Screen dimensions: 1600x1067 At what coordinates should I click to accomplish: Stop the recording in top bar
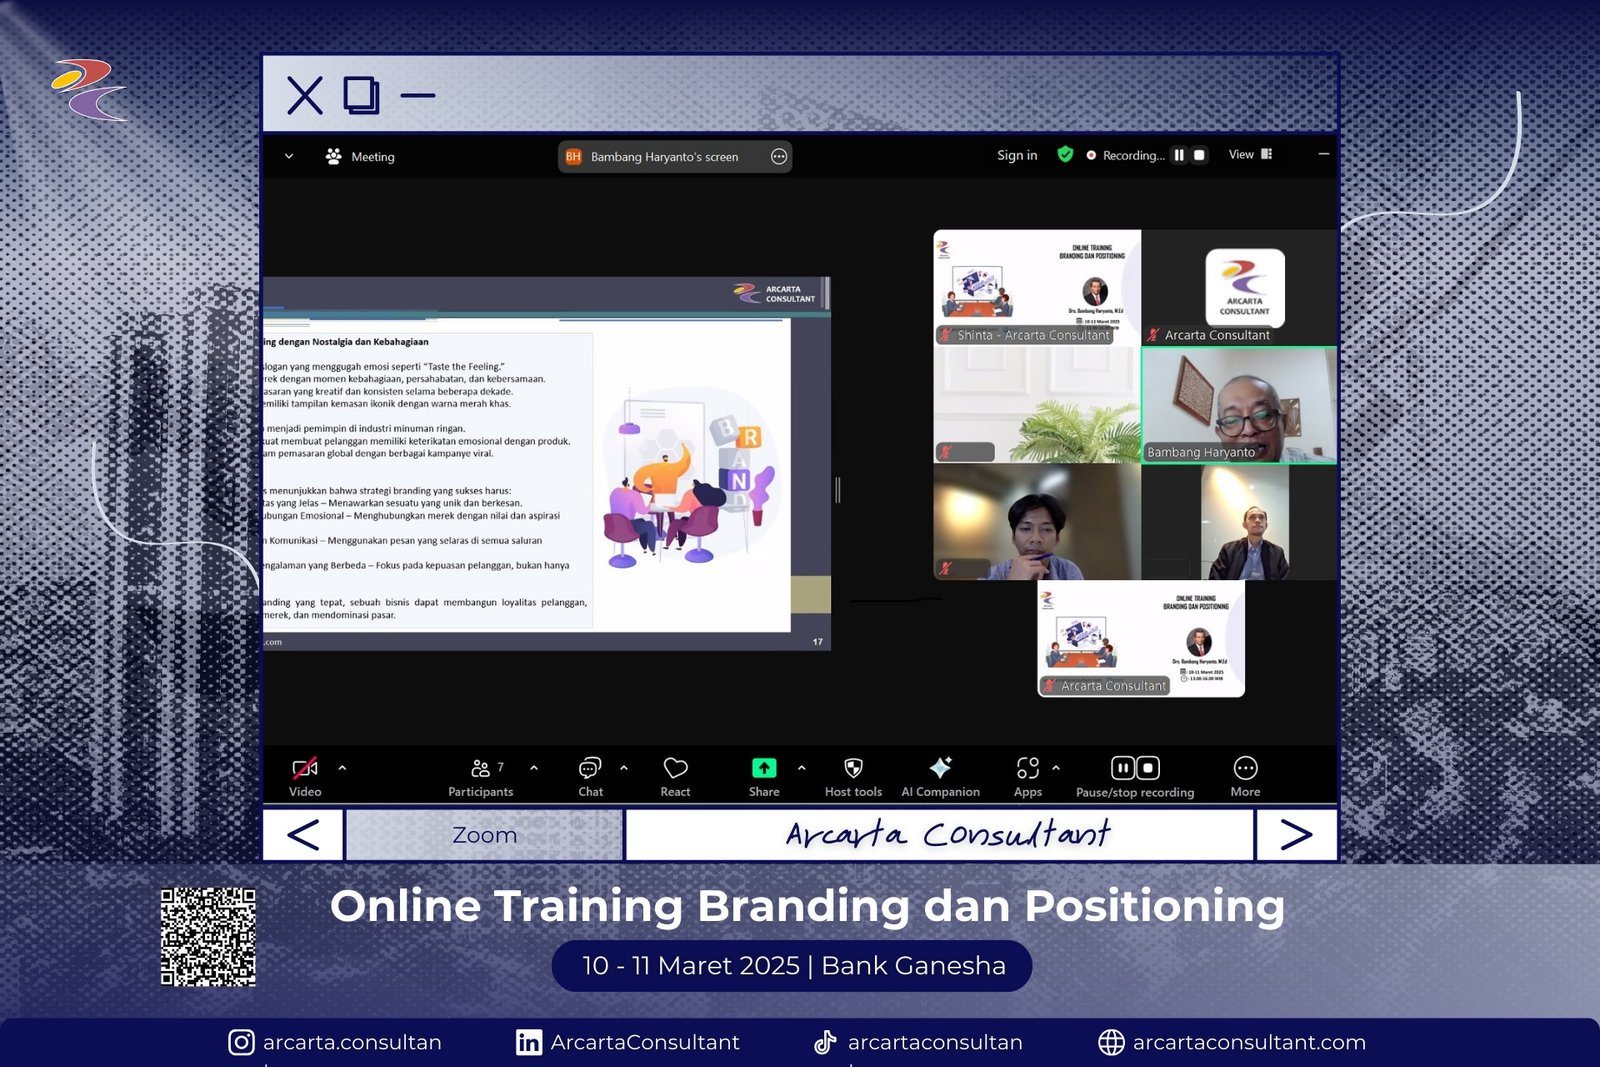(x=1199, y=155)
